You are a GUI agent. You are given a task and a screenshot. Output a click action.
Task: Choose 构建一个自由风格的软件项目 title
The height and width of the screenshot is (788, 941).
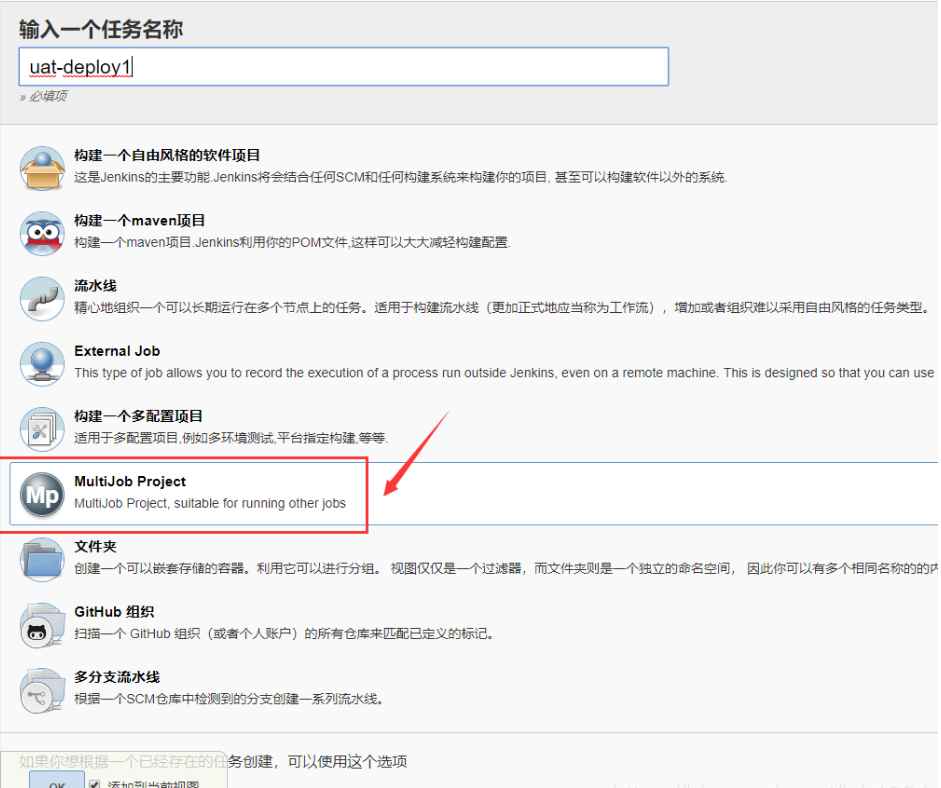click(167, 155)
